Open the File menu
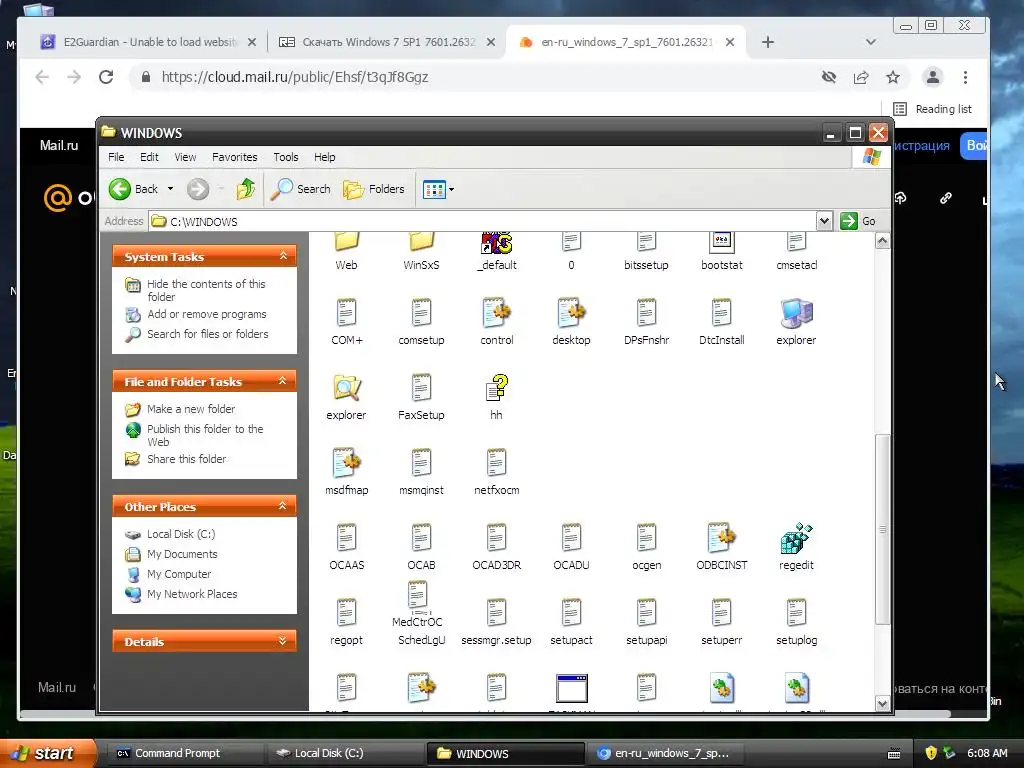The width and height of the screenshot is (1024, 768). click(116, 157)
